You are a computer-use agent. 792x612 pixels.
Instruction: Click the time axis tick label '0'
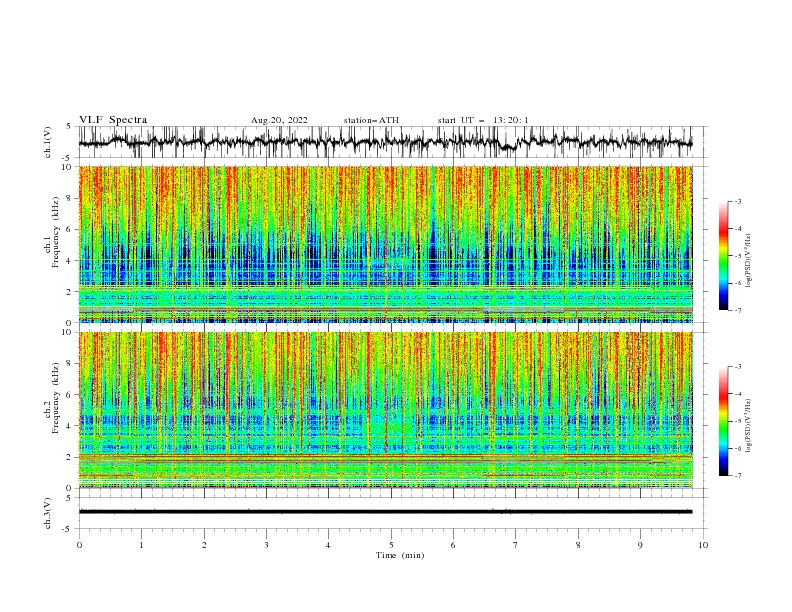click(79, 545)
